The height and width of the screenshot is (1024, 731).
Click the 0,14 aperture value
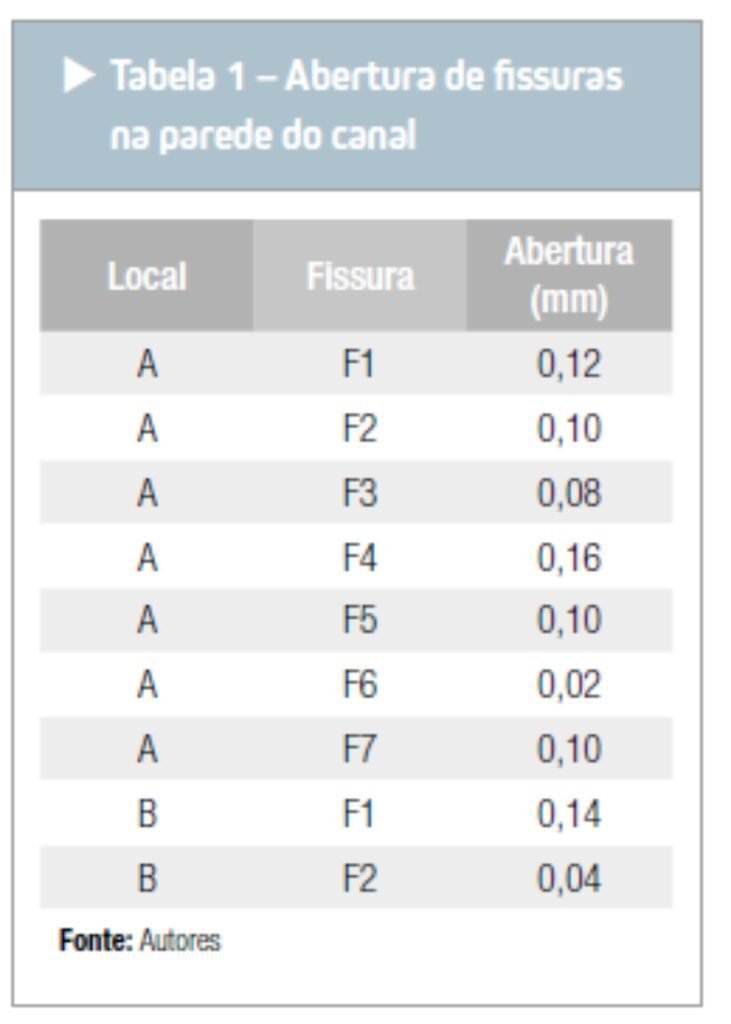point(569,814)
